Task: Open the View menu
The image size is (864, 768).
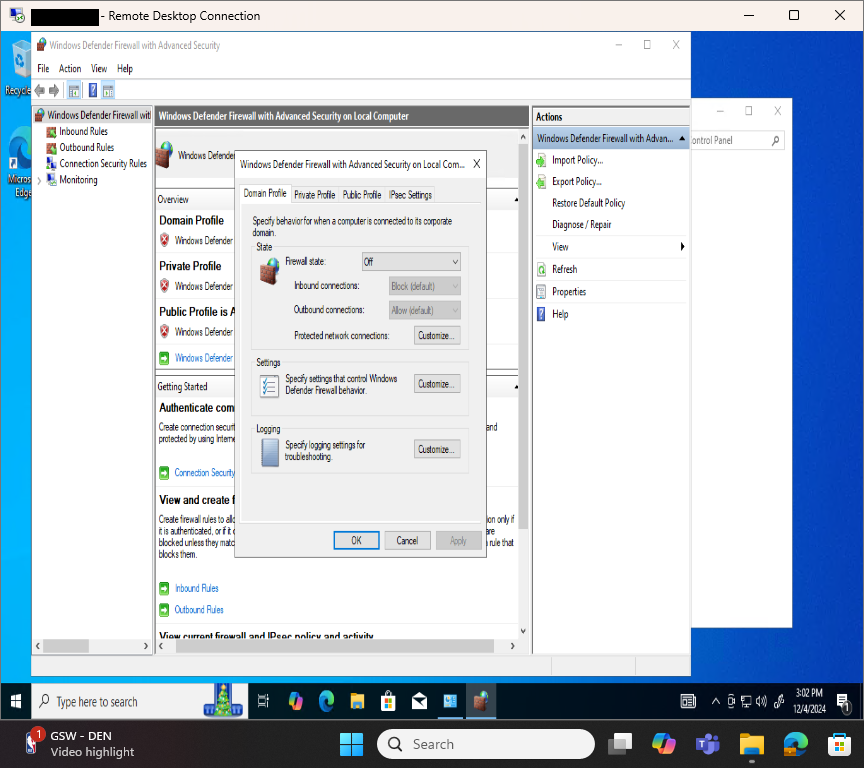Action: (x=99, y=69)
